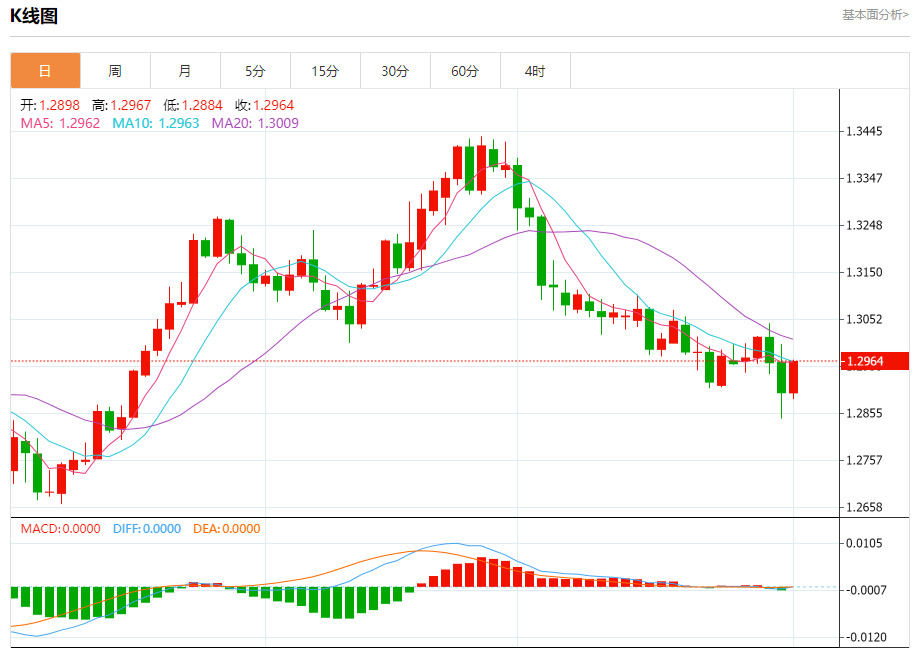Image resolution: width=913 pixels, height=648 pixels.
Task: Open the 5分 timeframe tab
Action: click(255, 71)
